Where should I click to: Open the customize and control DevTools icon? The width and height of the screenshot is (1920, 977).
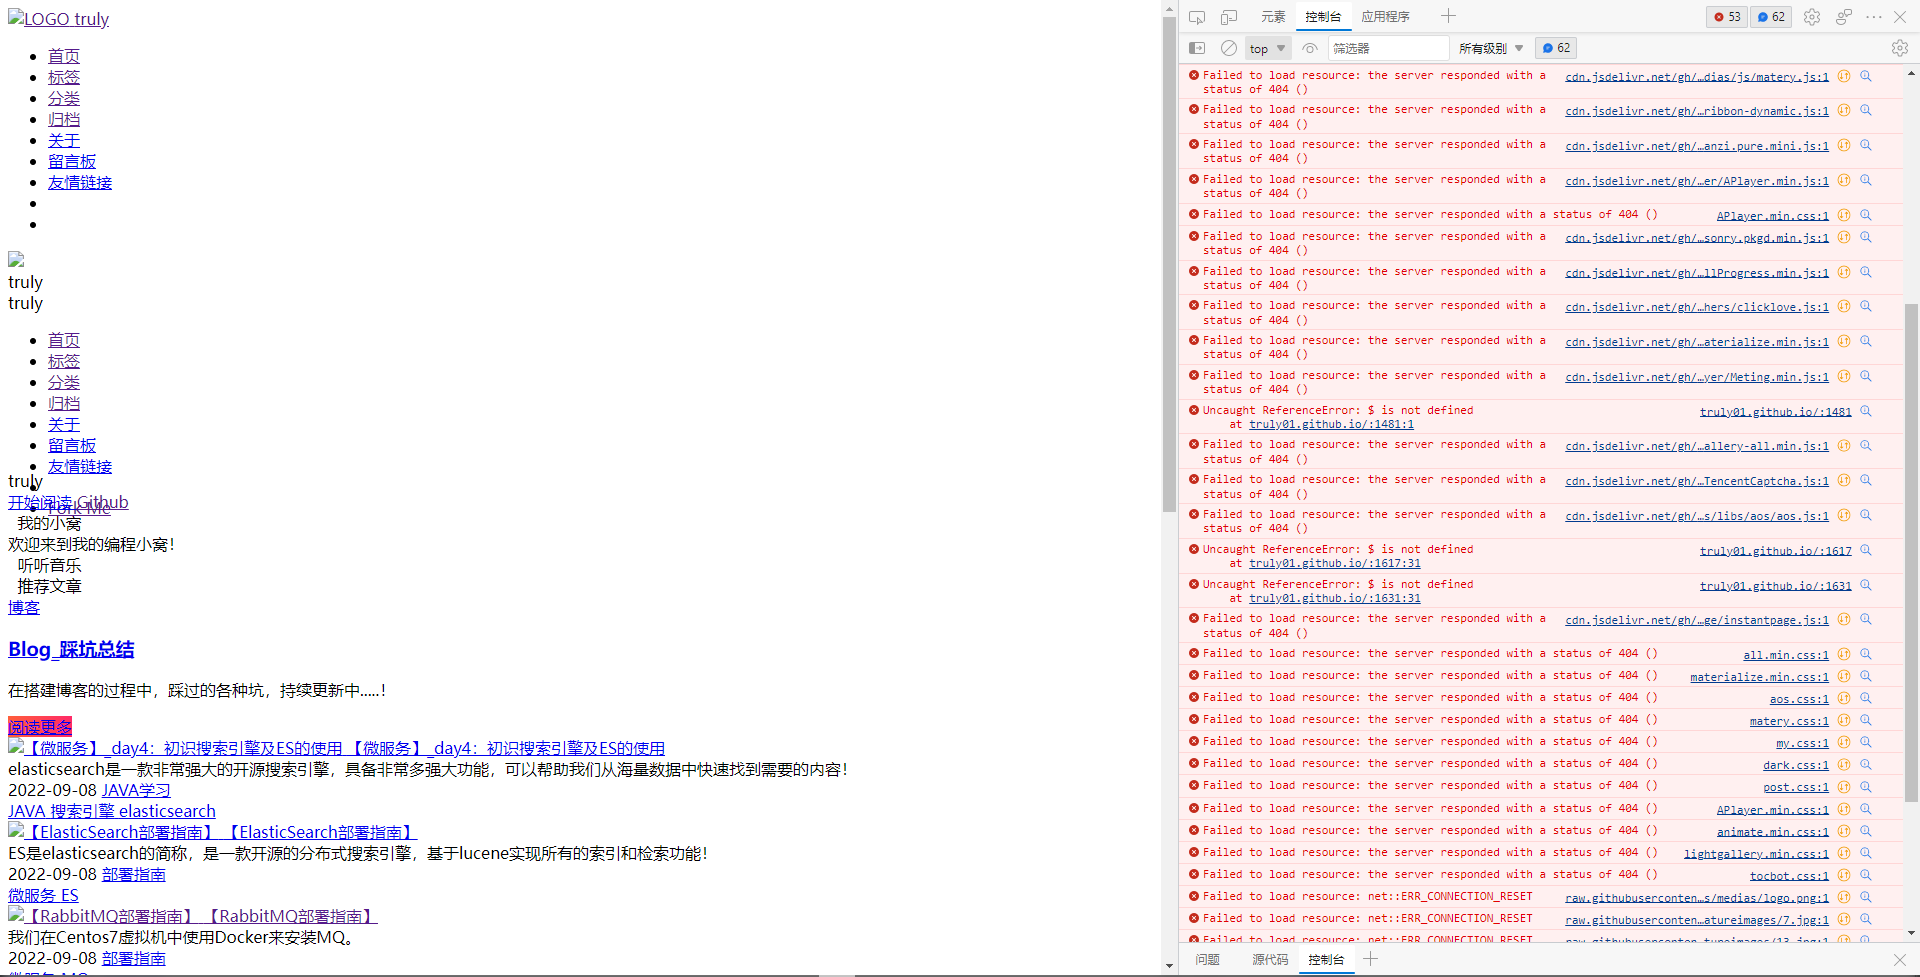[1844, 17]
